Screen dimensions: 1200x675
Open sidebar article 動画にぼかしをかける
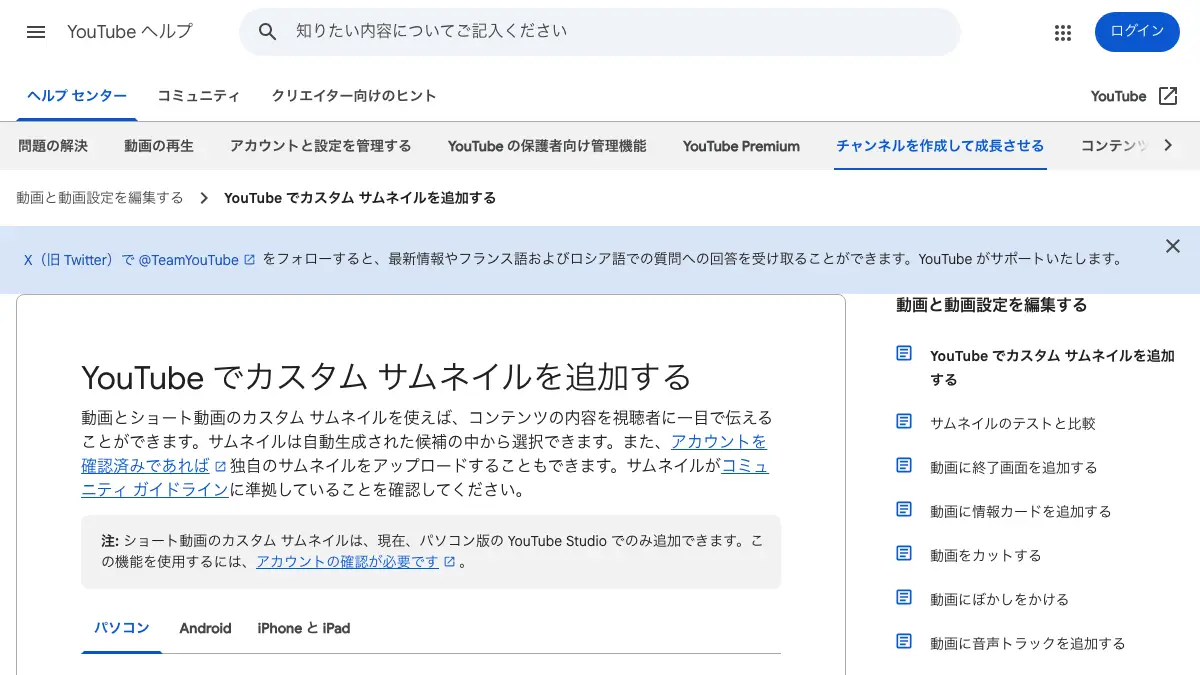1000,599
